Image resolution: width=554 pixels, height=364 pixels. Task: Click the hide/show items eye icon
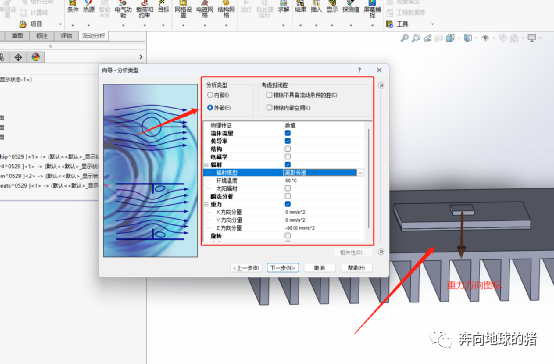485,38
